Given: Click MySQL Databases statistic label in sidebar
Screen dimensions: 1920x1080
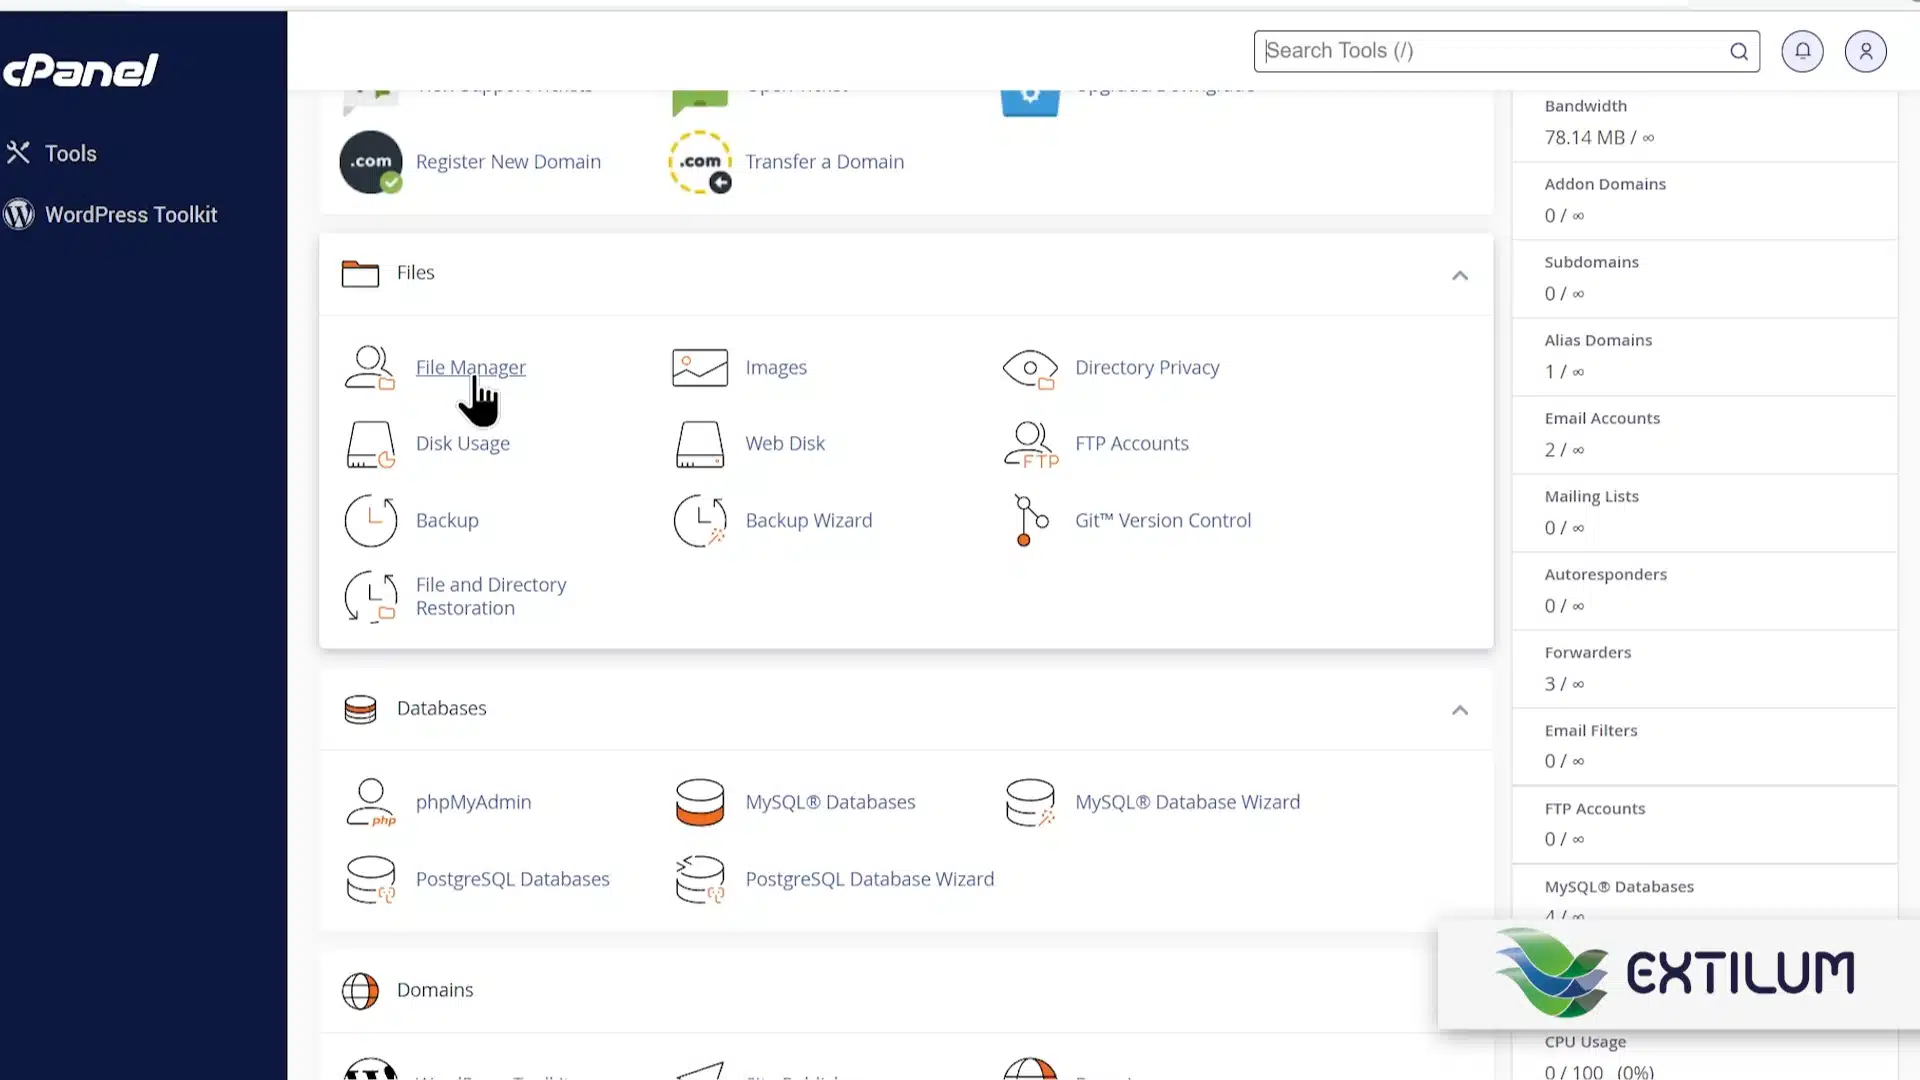Looking at the screenshot, I should pyautogui.click(x=1619, y=887).
